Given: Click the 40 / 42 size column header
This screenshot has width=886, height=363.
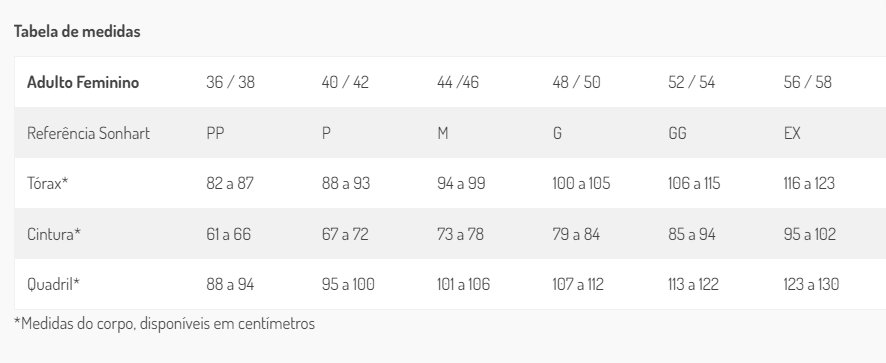Looking at the screenshot, I should coord(345,82).
